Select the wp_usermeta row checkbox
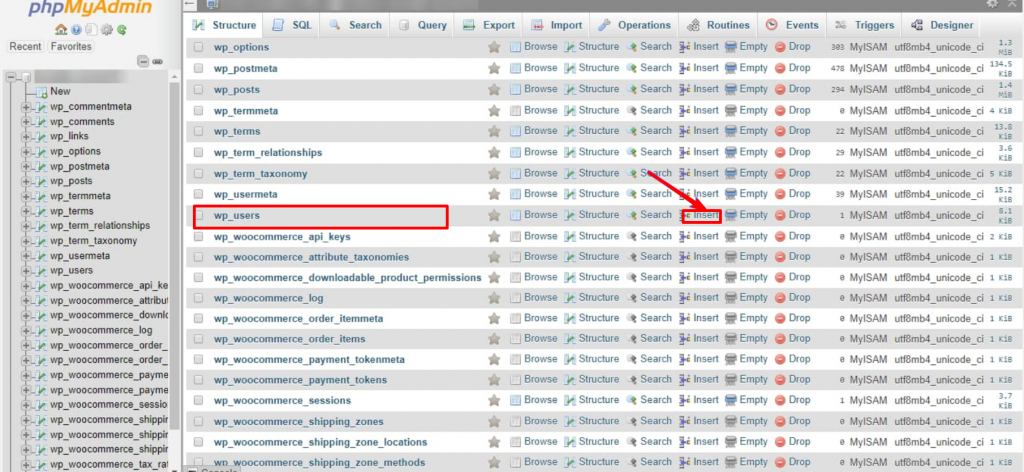1024x472 pixels. pyautogui.click(x=198, y=194)
